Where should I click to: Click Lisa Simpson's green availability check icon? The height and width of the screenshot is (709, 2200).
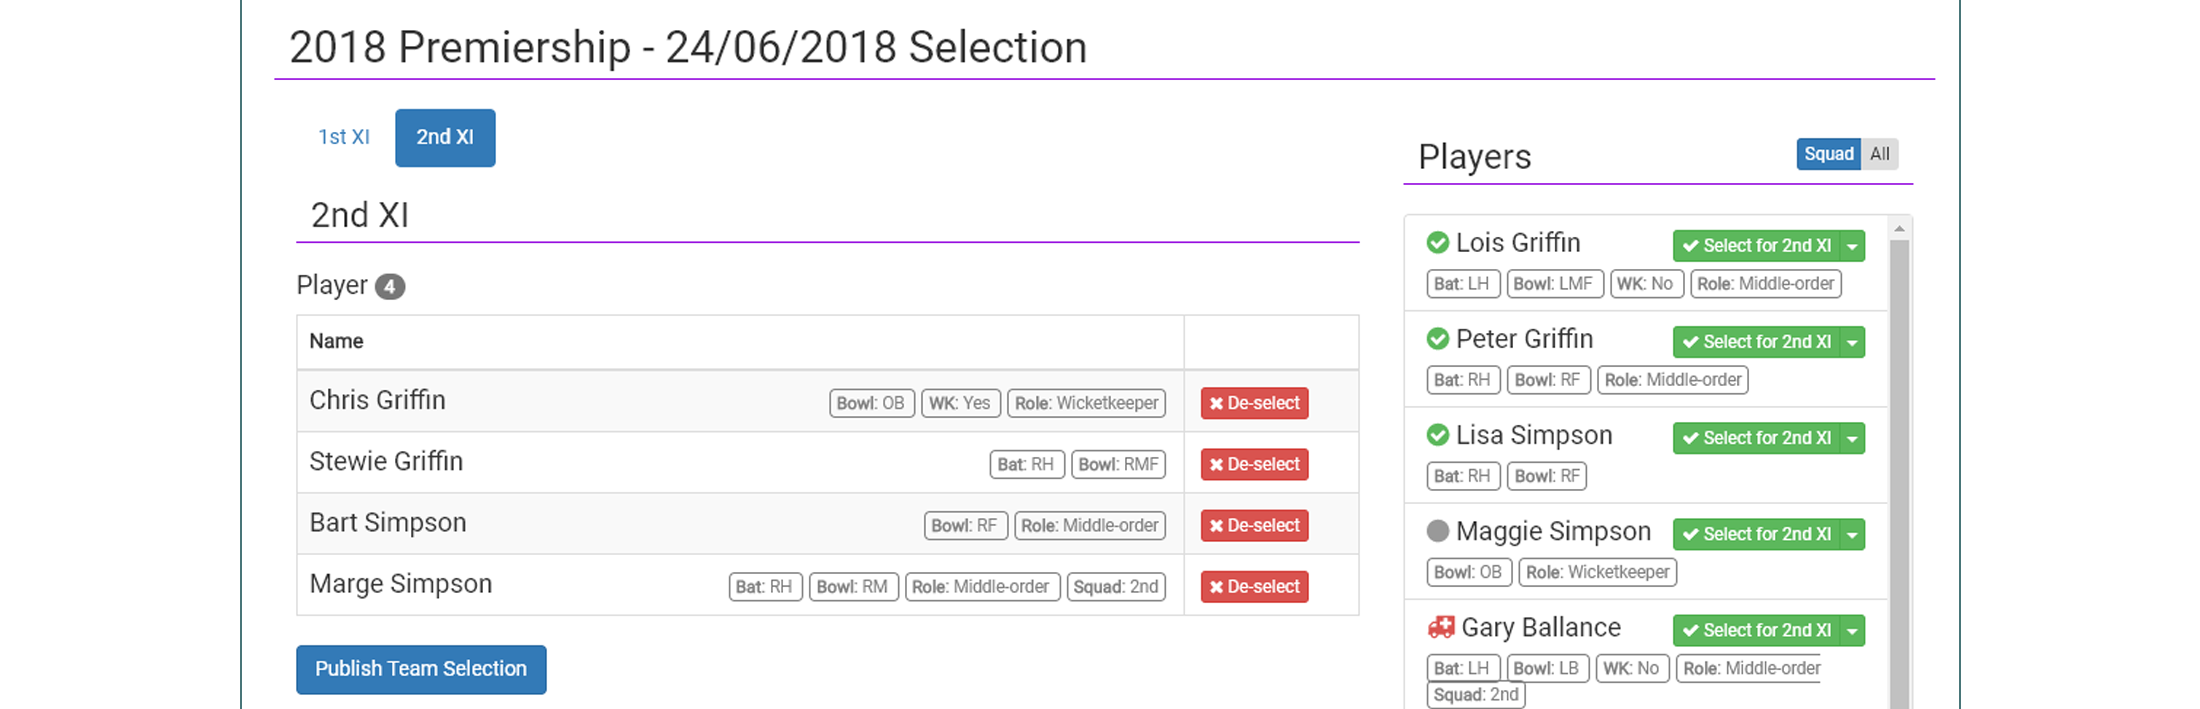[1437, 435]
